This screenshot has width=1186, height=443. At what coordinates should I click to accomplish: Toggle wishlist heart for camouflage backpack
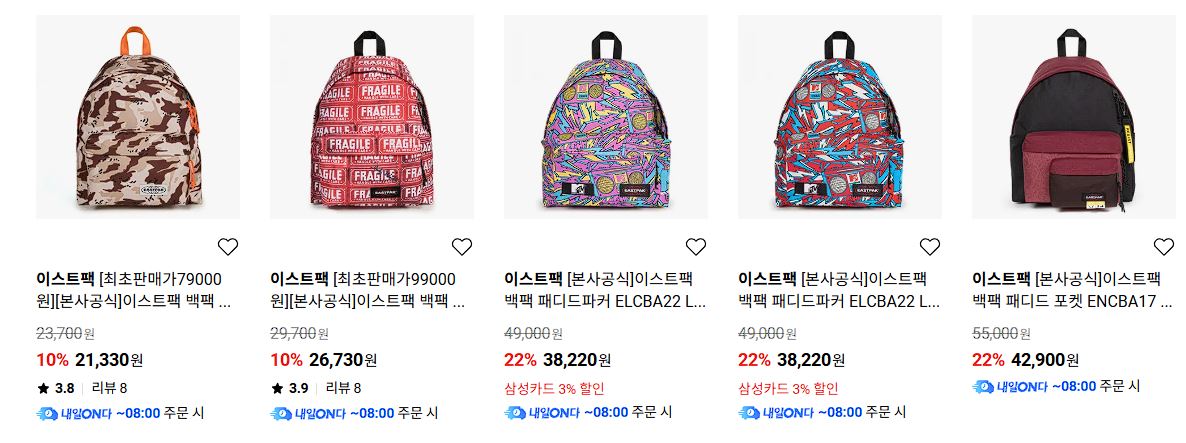tap(228, 246)
